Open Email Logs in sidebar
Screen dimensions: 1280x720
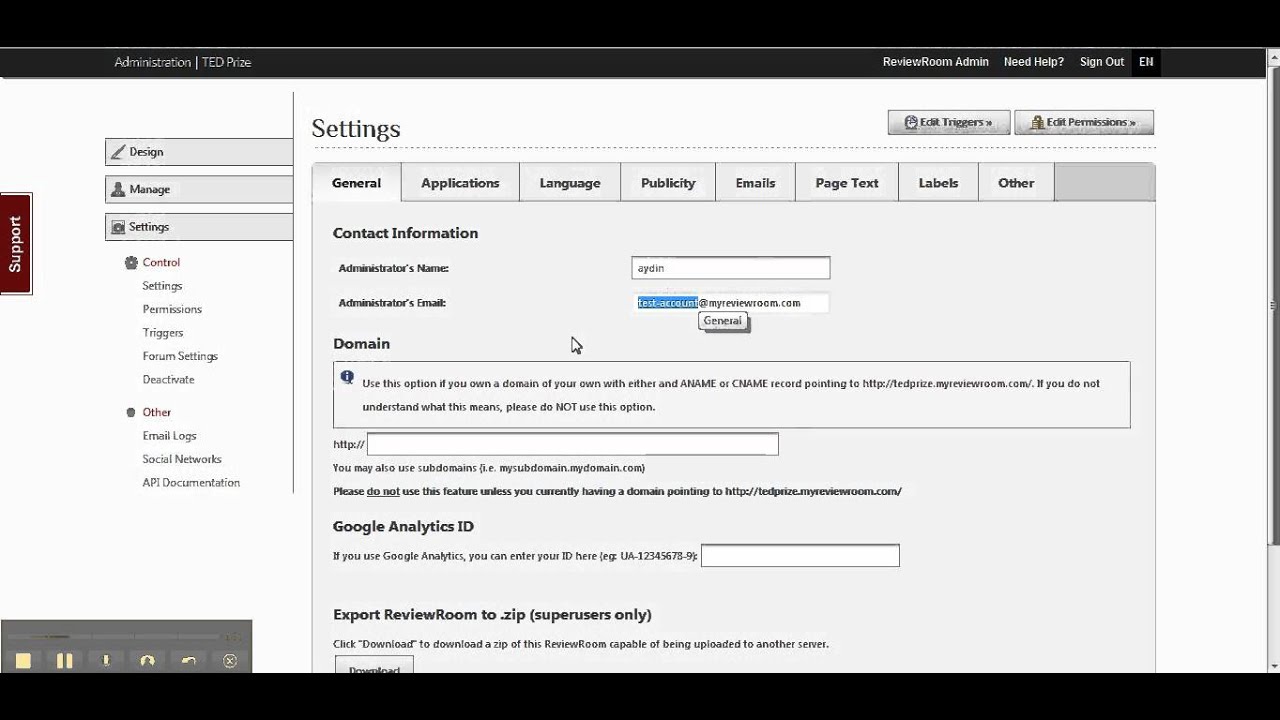pyautogui.click(x=169, y=436)
